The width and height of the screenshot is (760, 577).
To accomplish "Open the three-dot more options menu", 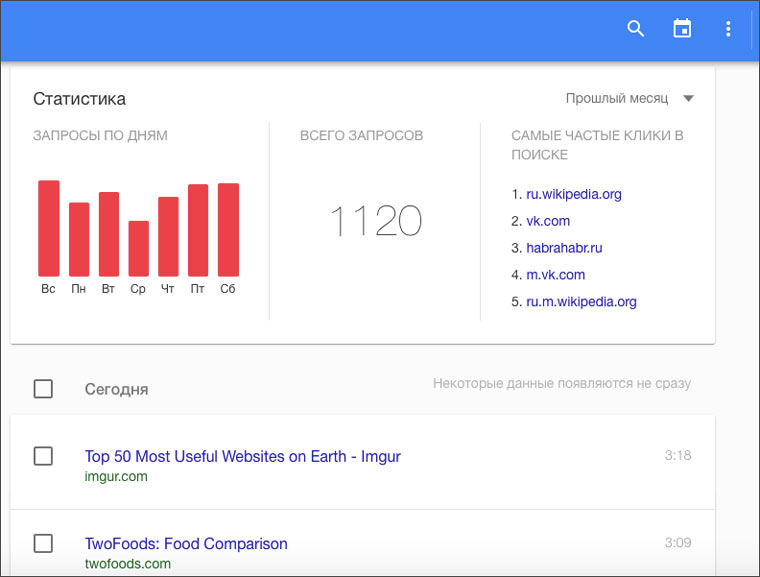I will tap(728, 29).
